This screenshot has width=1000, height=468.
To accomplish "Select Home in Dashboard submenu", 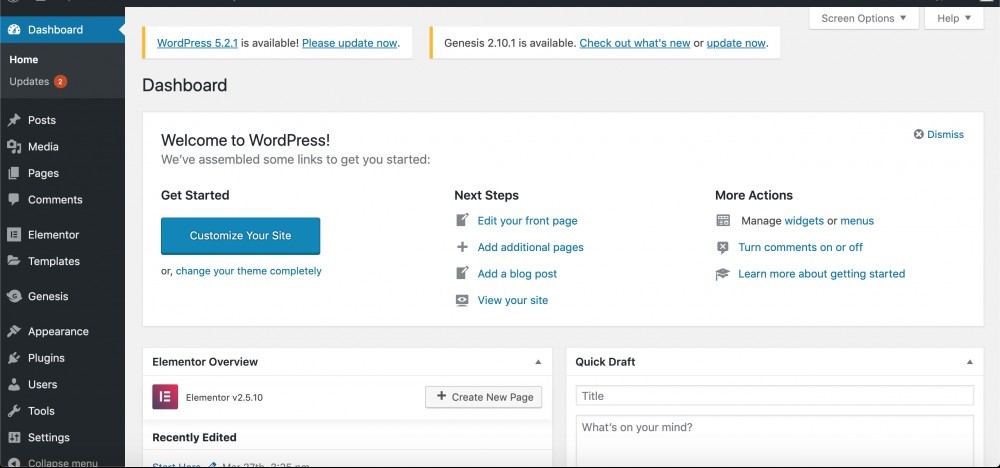I will [x=24, y=59].
